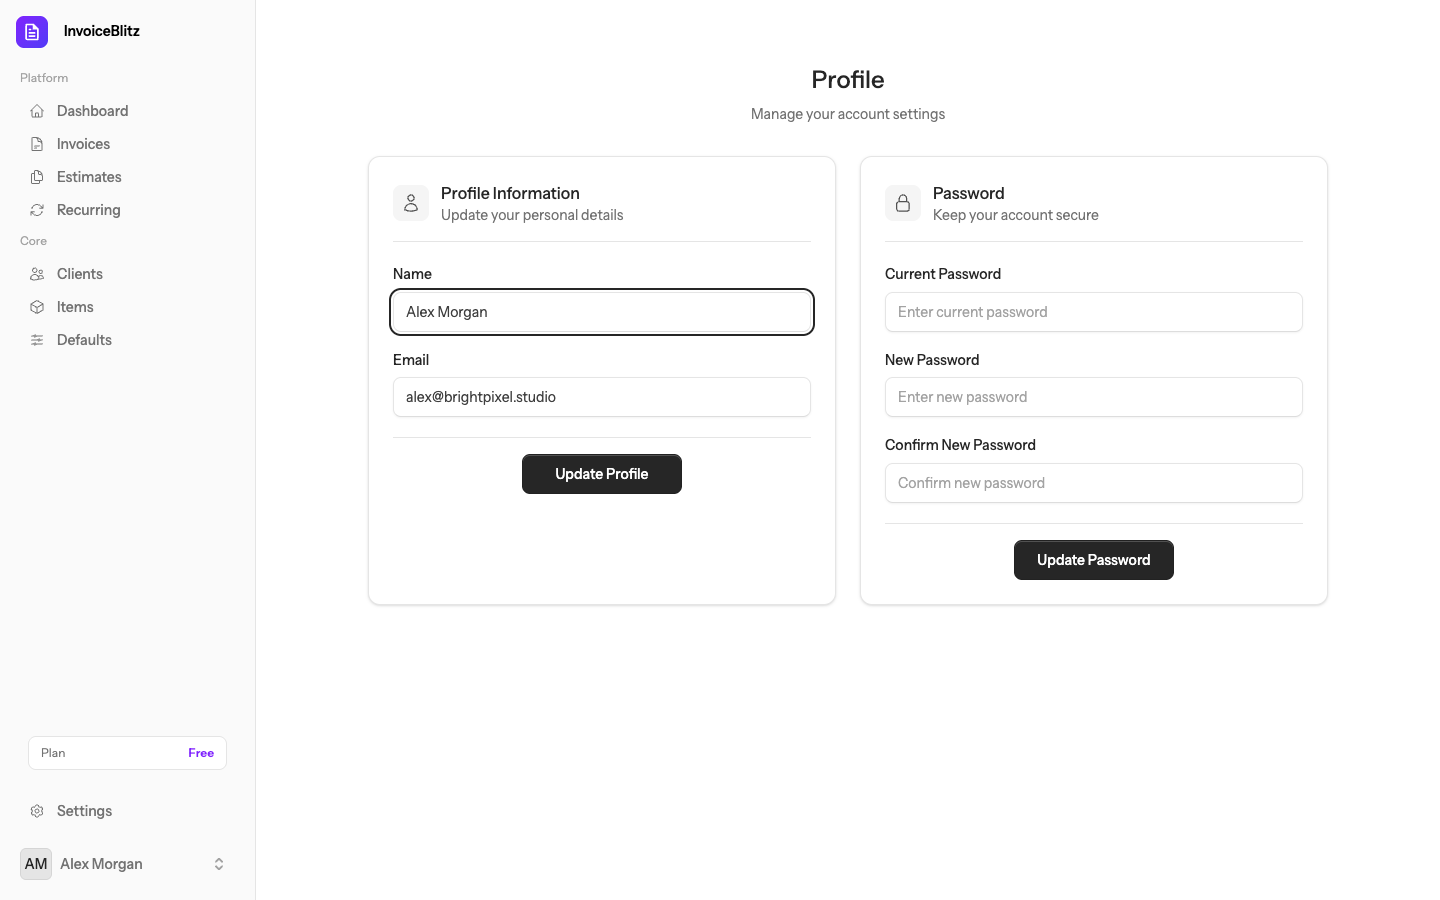Click the InvoiceBlitz purple logo
The height and width of the screenshot is (900, 1440).
(x=31, y=31)
